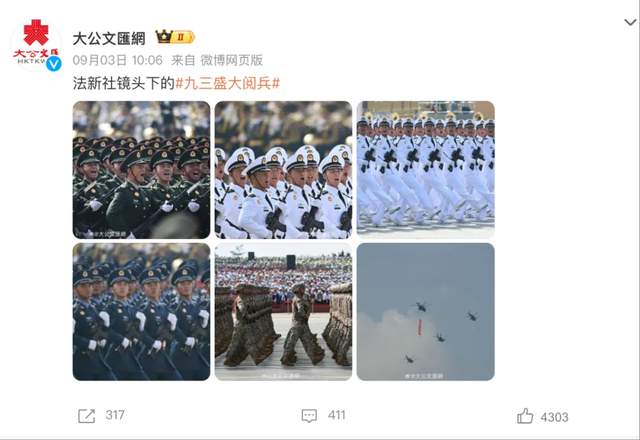Open the close-up white-uniform navy photo
640x440 pixels.
tap(283, 170)
